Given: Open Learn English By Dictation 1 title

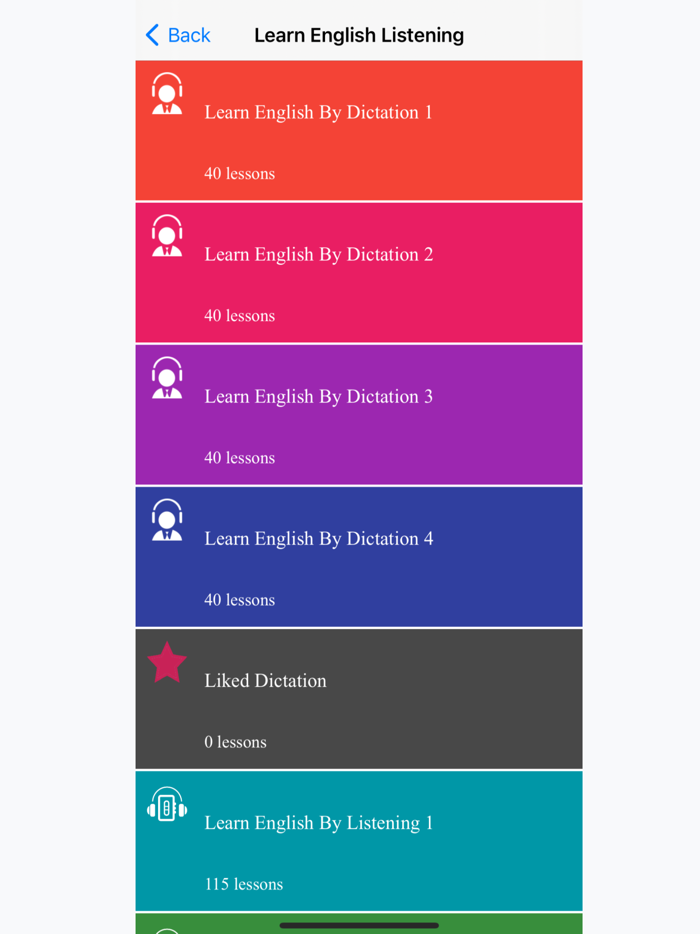Looking at the screenshot, I should pos(318,112).
